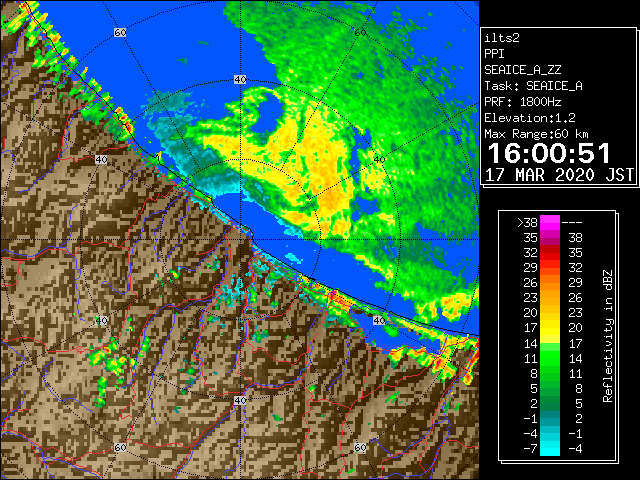Click the orange 26–29 dBZ legend band
The image size is (640, 480).
[x=550, y=282]
